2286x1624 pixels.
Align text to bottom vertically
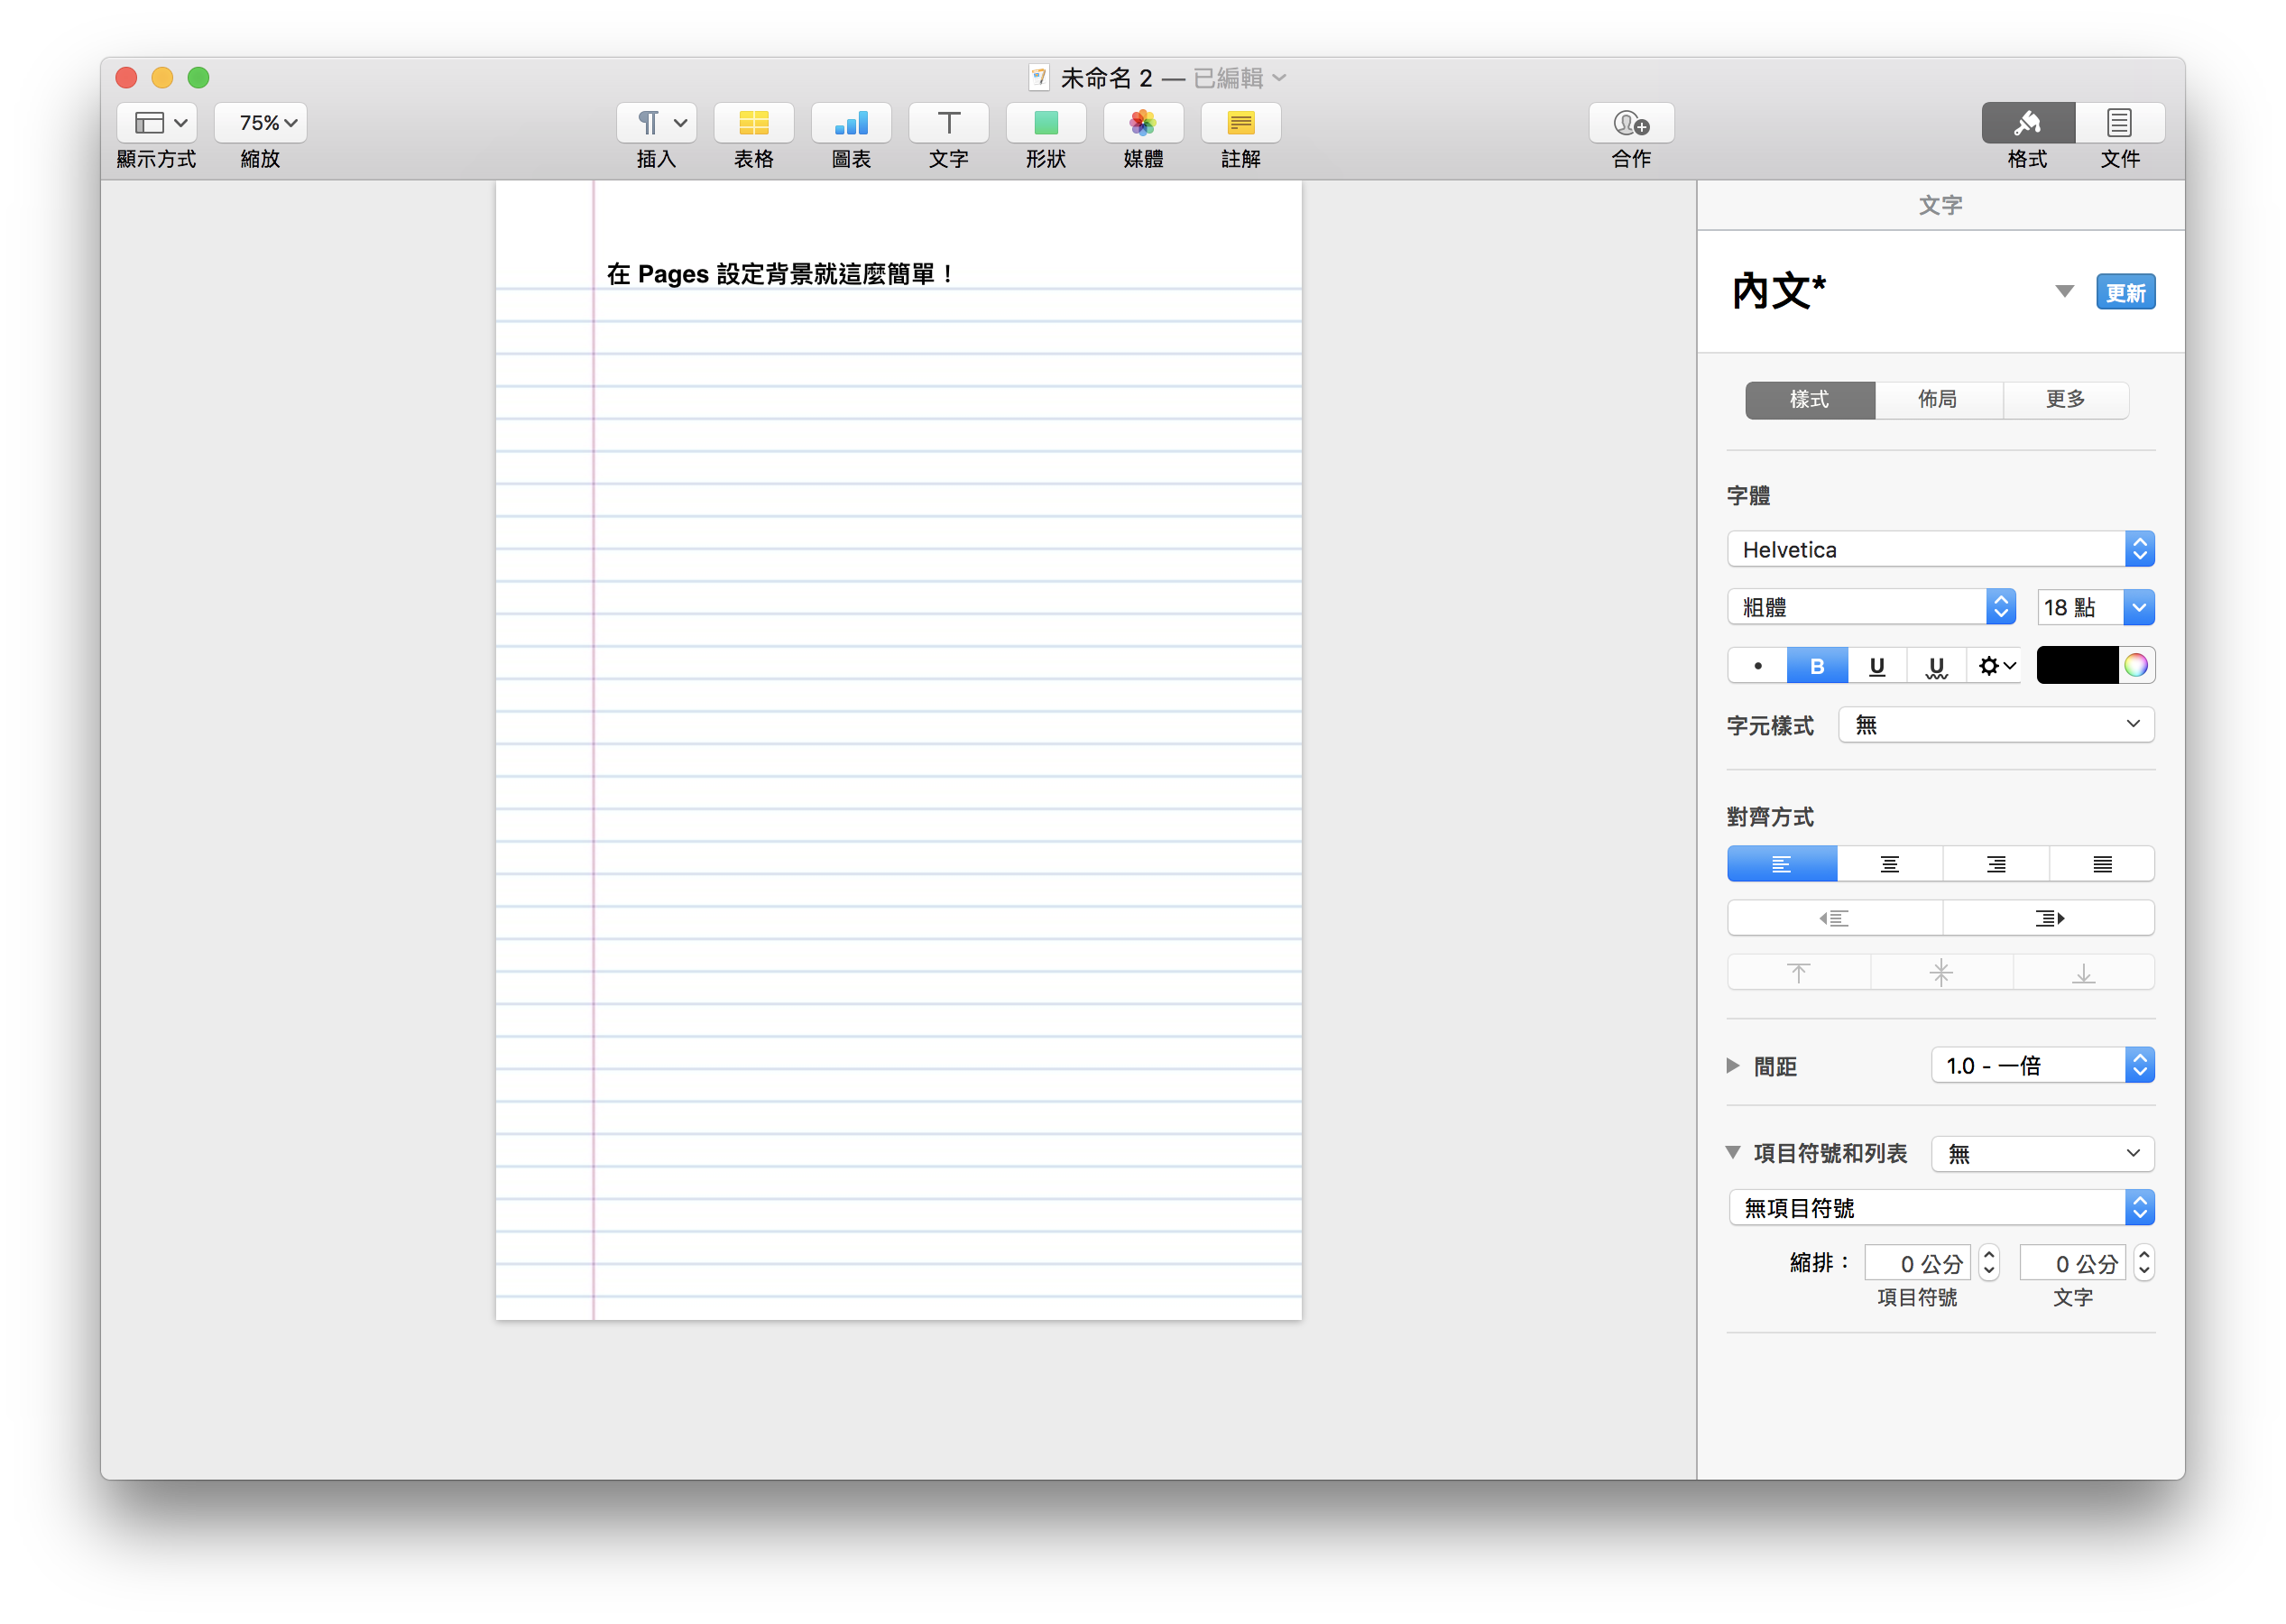pyautogui.click(x=2084, y=972)
